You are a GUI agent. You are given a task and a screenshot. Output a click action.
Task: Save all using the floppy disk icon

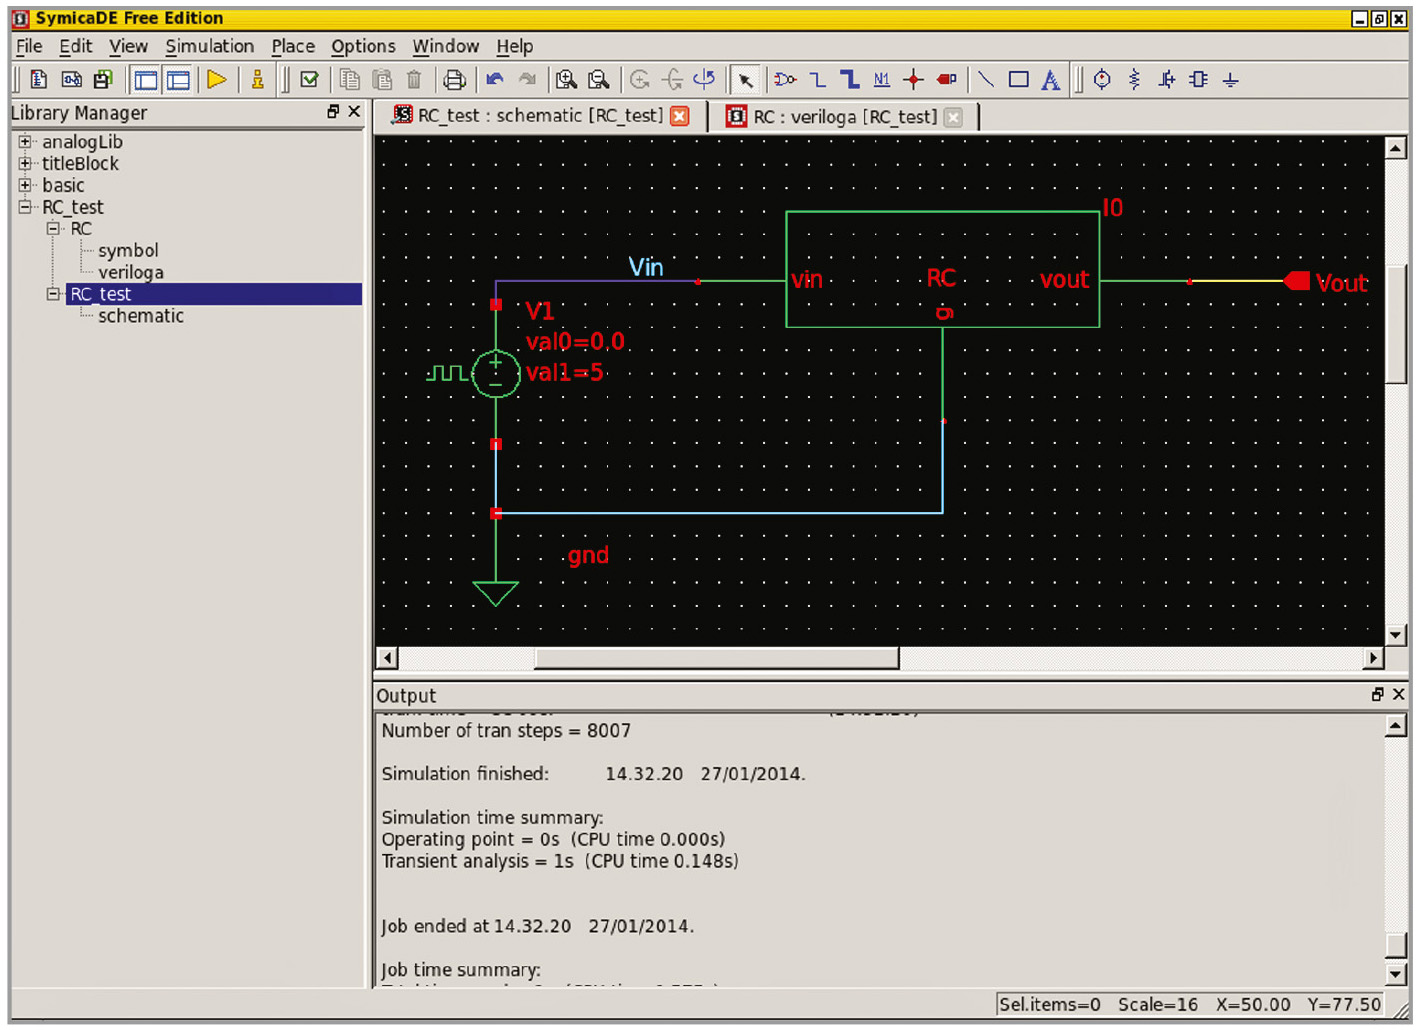(x=103, y=79)
